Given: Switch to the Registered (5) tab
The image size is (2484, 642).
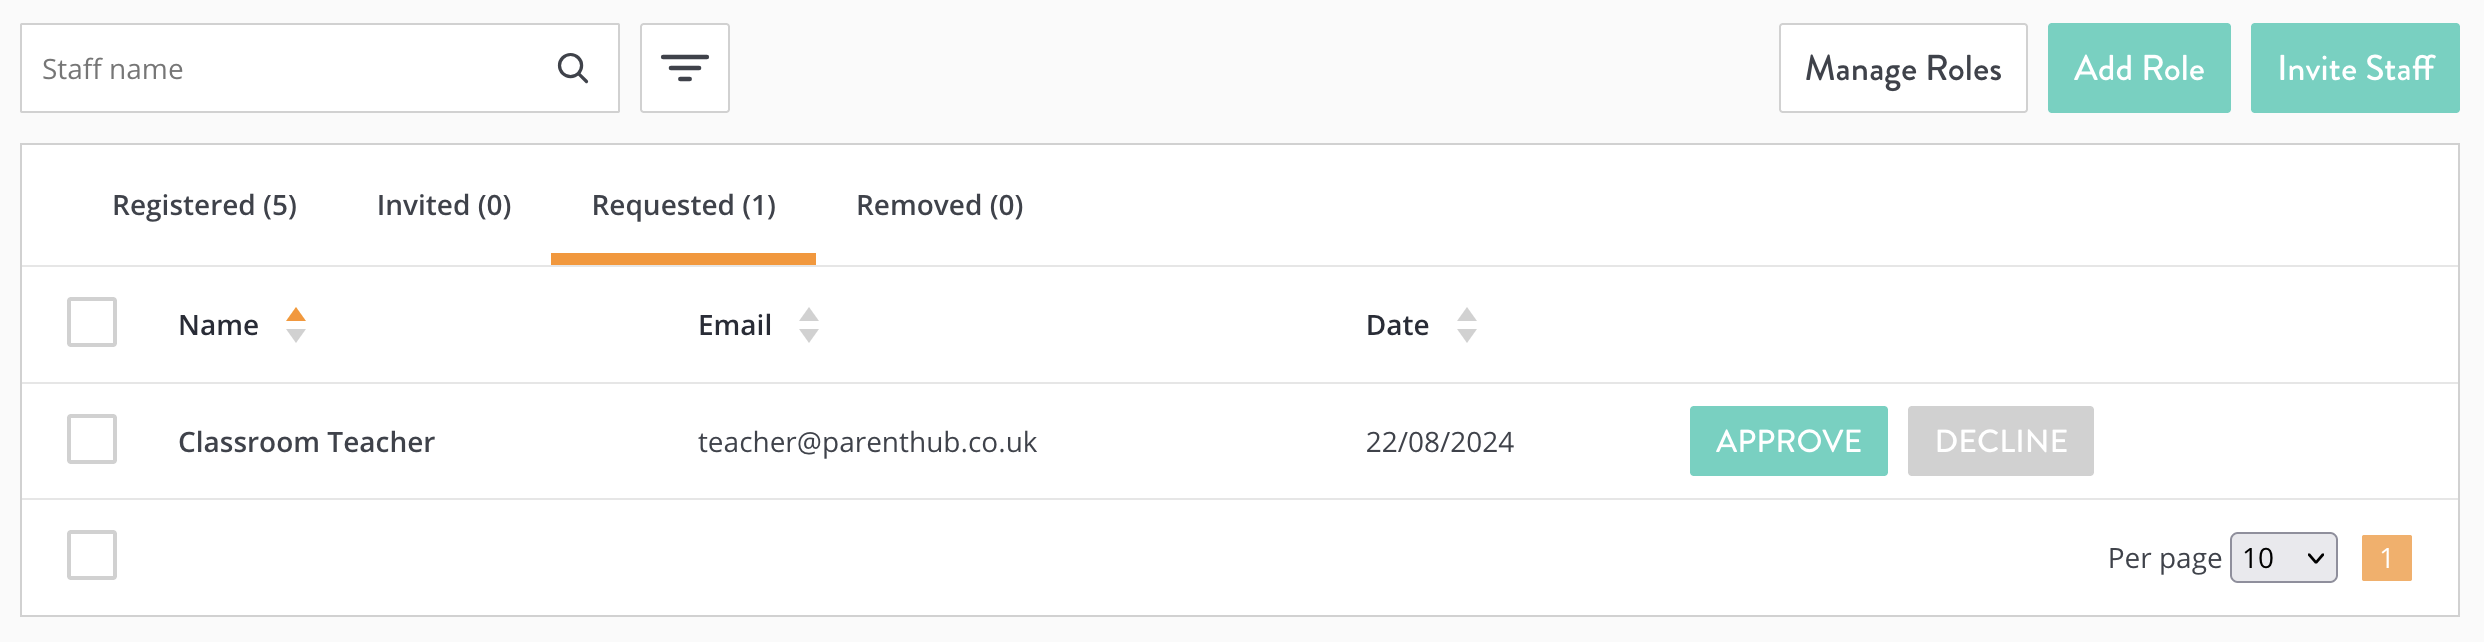Looking at the screenshot, I should pos(205,205).
